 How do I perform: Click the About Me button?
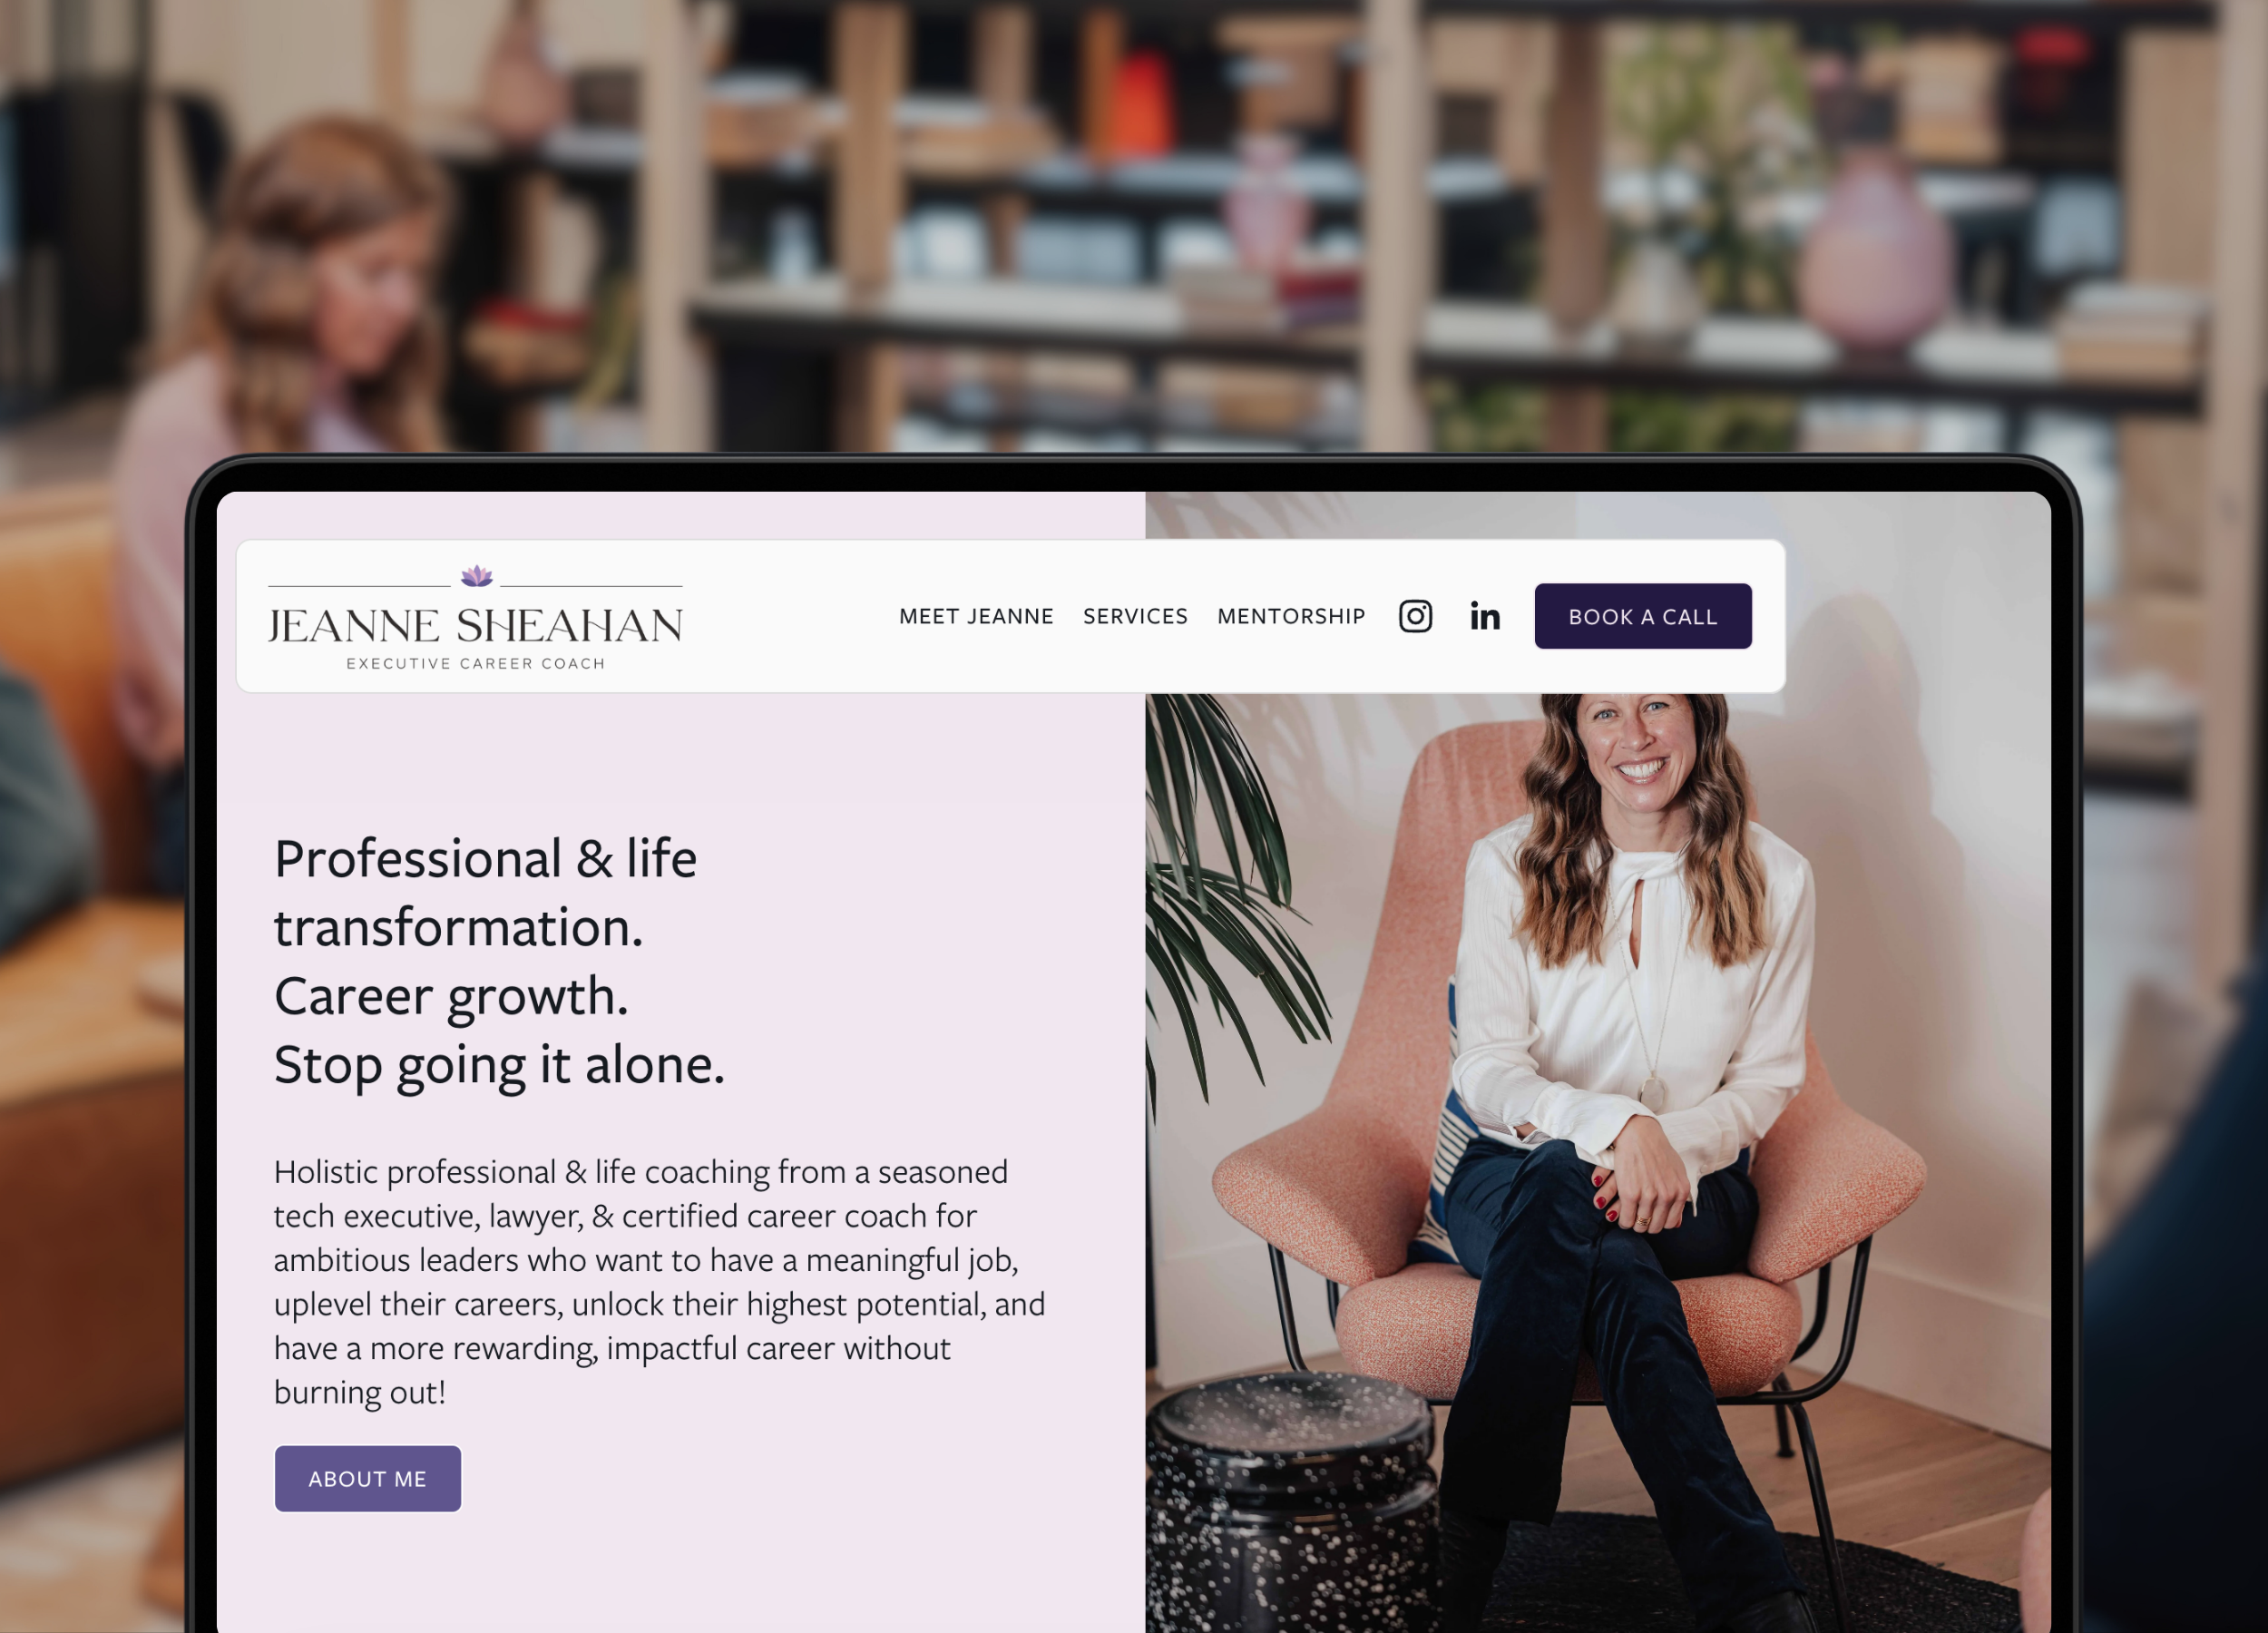click(x=368, y=1478)
